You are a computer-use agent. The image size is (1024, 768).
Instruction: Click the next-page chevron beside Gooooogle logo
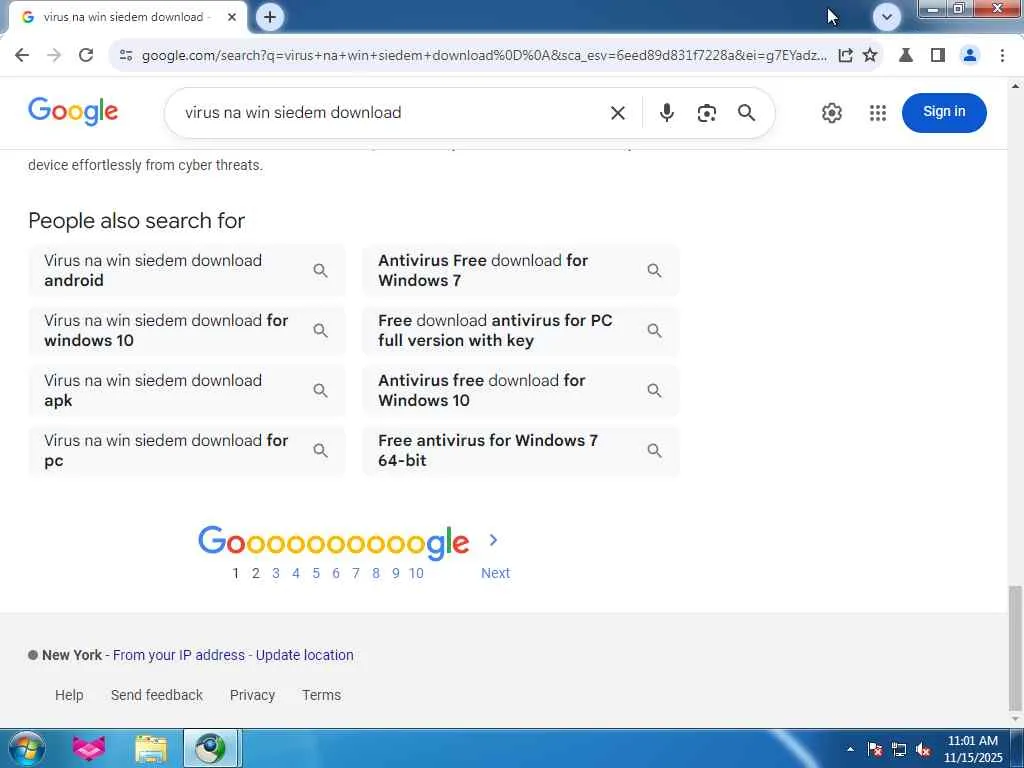point(494,540)
